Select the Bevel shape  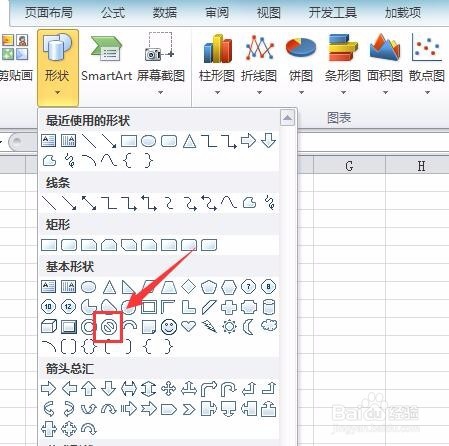click(69, 327)
